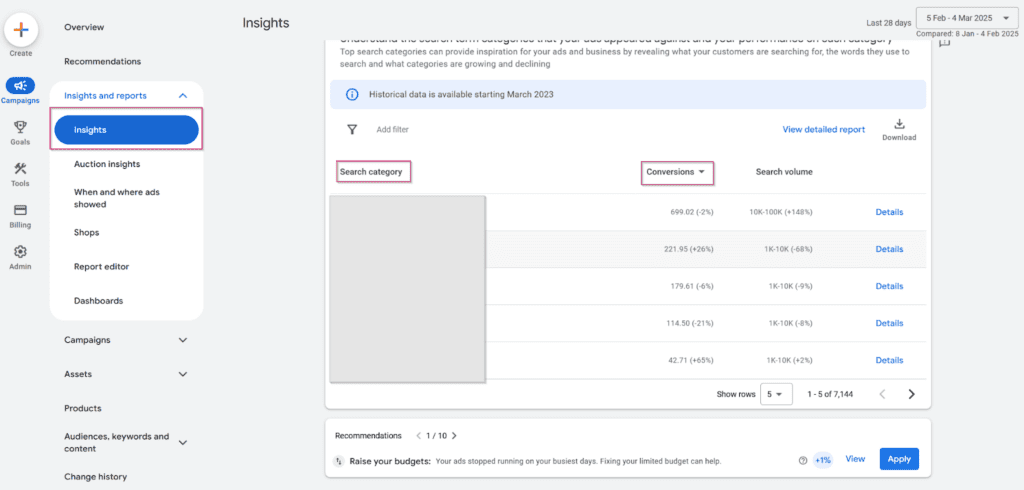Image resolution: width=1024 pixels, height=490 pixels.
Task: Sort by Conversions column arrow
Action: click(702, 172)
